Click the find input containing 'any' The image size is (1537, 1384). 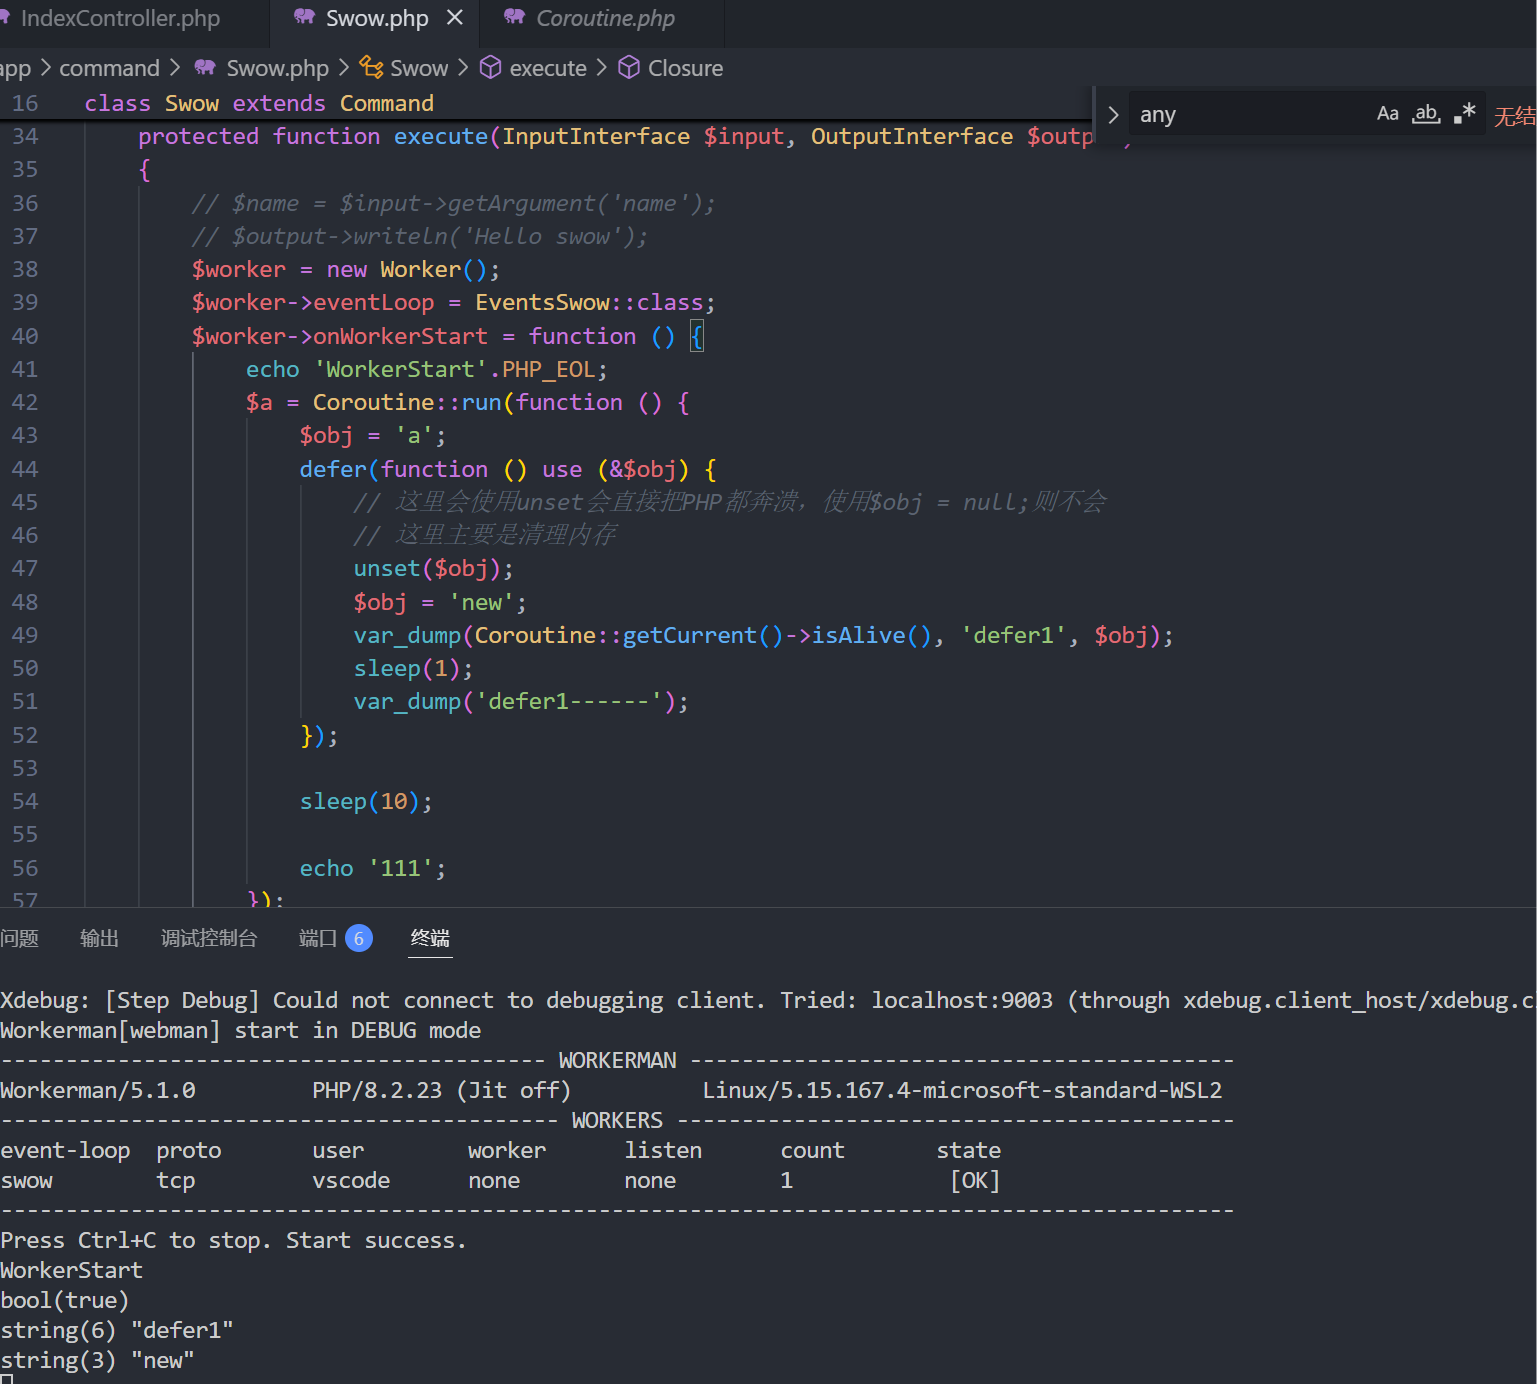(x=1250, y=115)
